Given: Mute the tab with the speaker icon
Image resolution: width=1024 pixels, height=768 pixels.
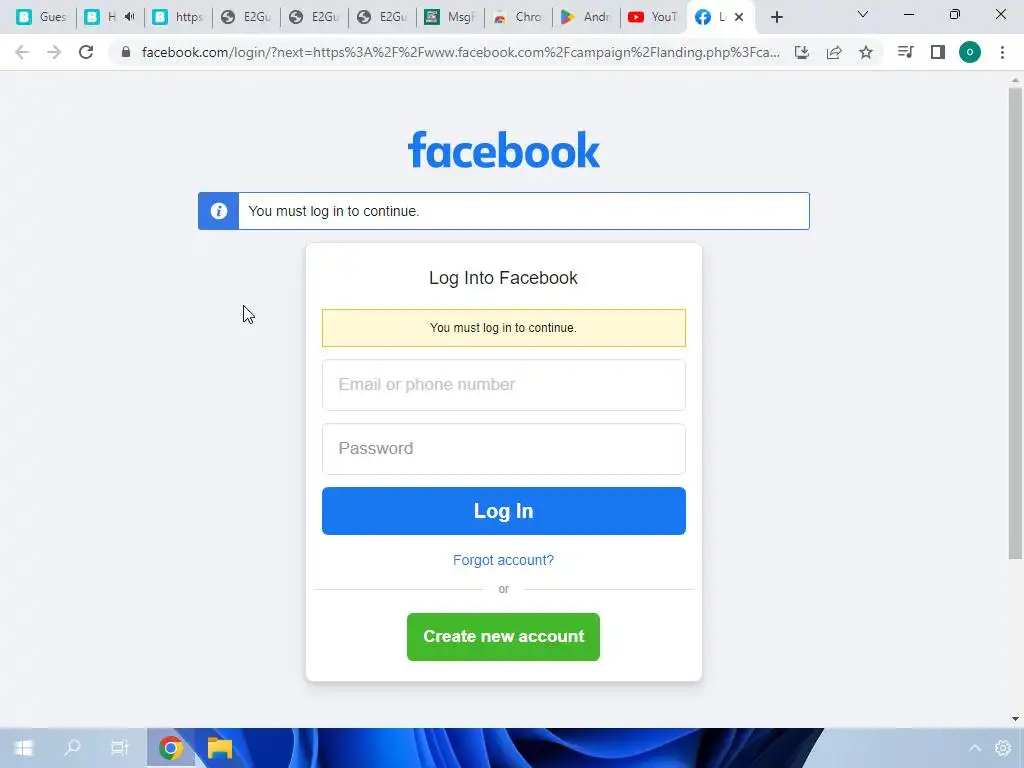Looking at the screenshot, I should [129, 17].
